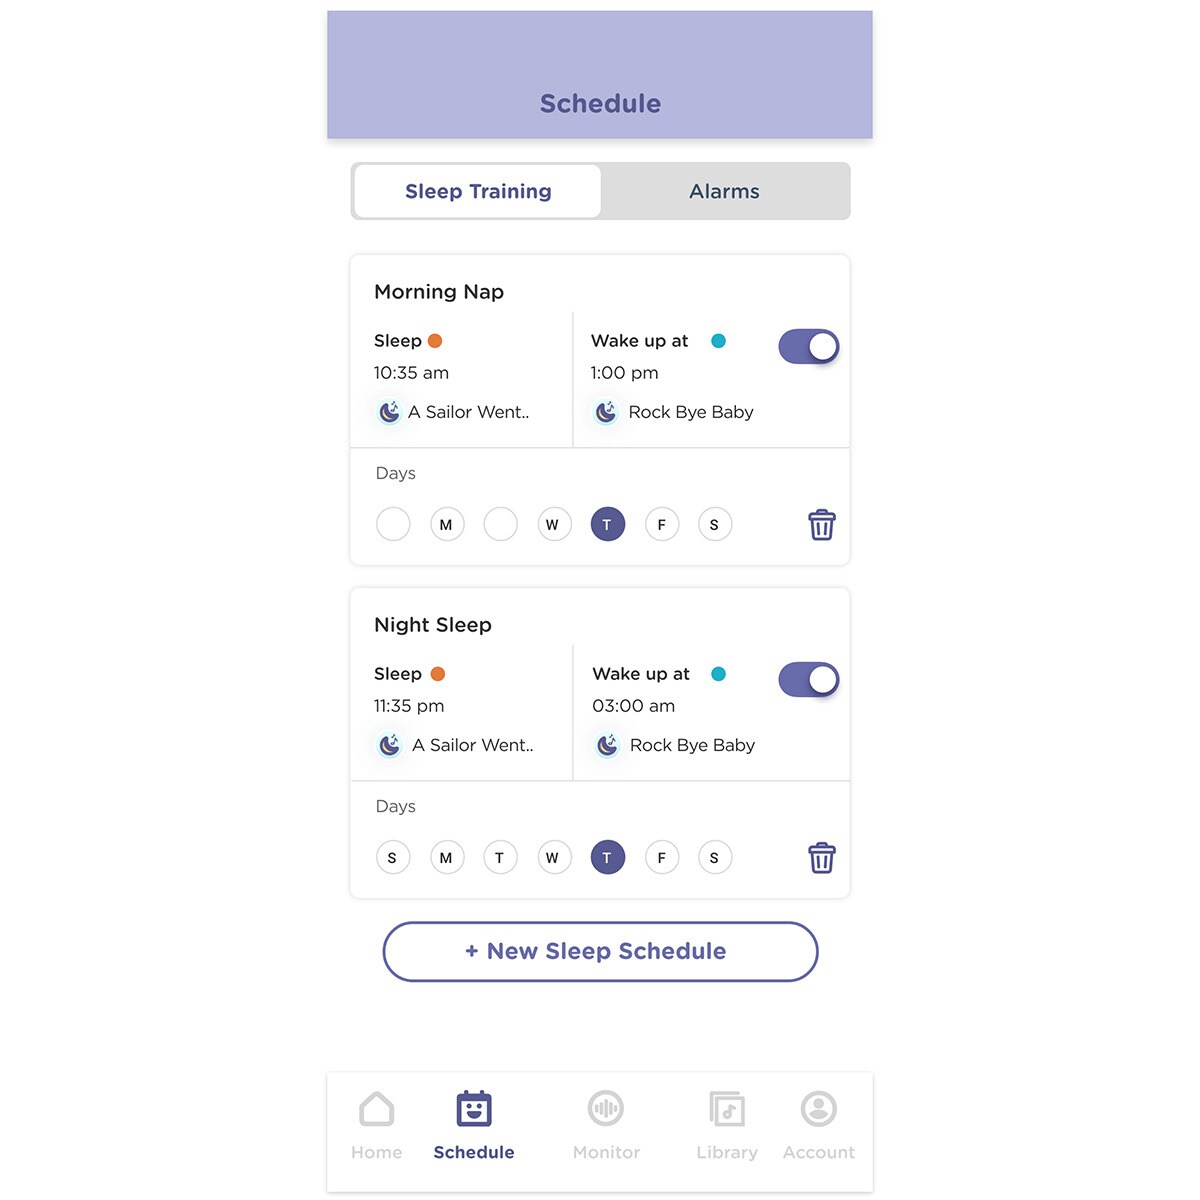Delete the Morning Nap schedule

(821, 525)
